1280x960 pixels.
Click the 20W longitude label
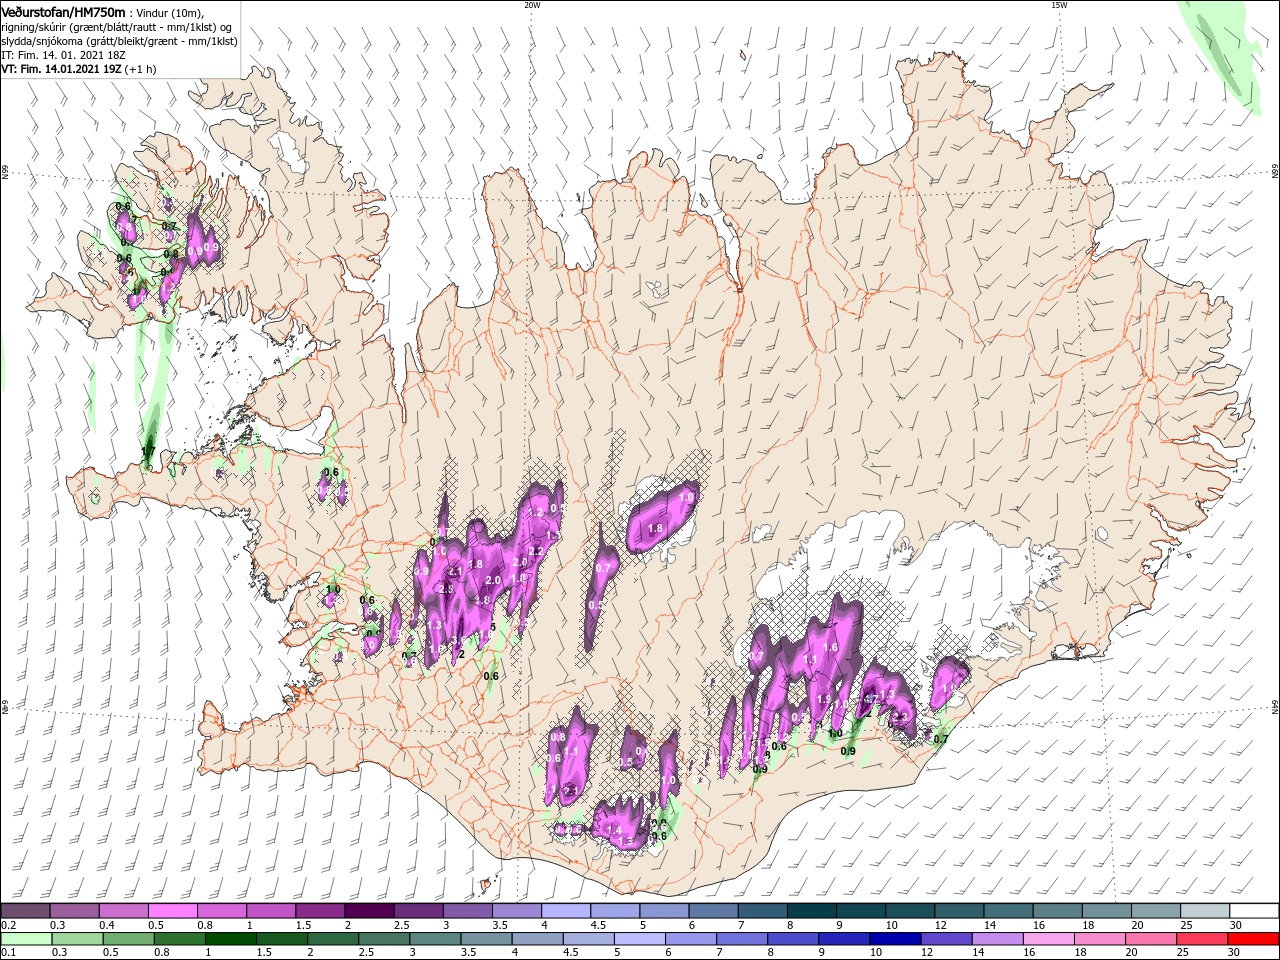pyautogui.click(x=531, y=5)
